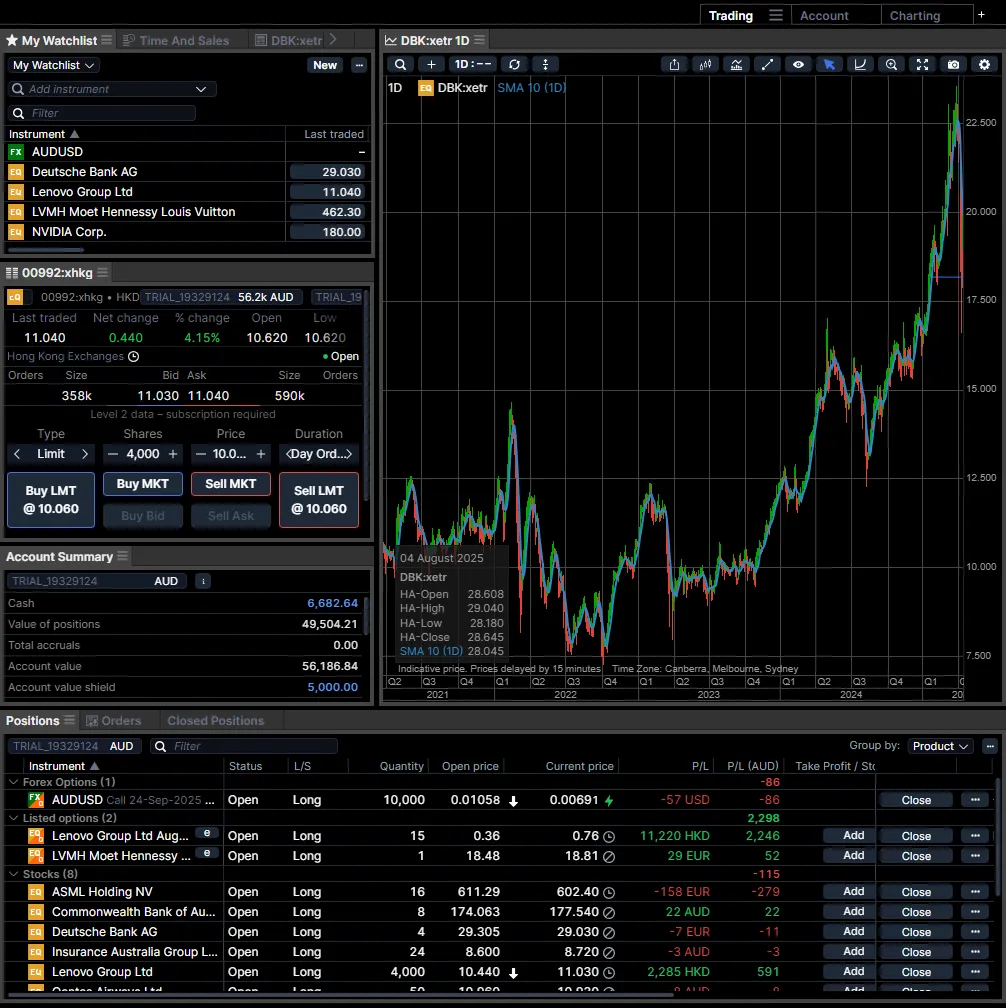Toggle the eye visibility icon in chart toolbar

tap(798, 64)
